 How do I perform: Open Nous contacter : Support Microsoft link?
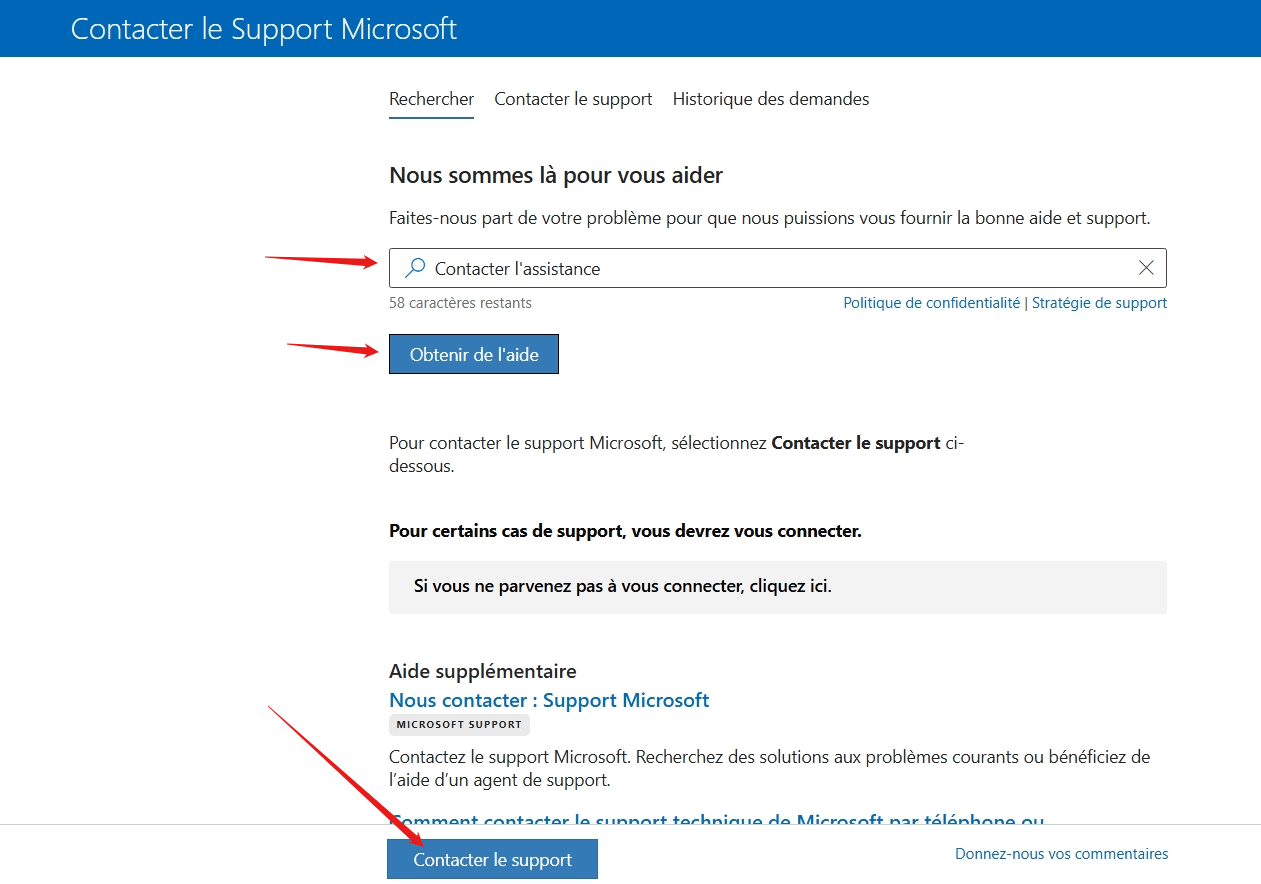(x=549, y=700)
